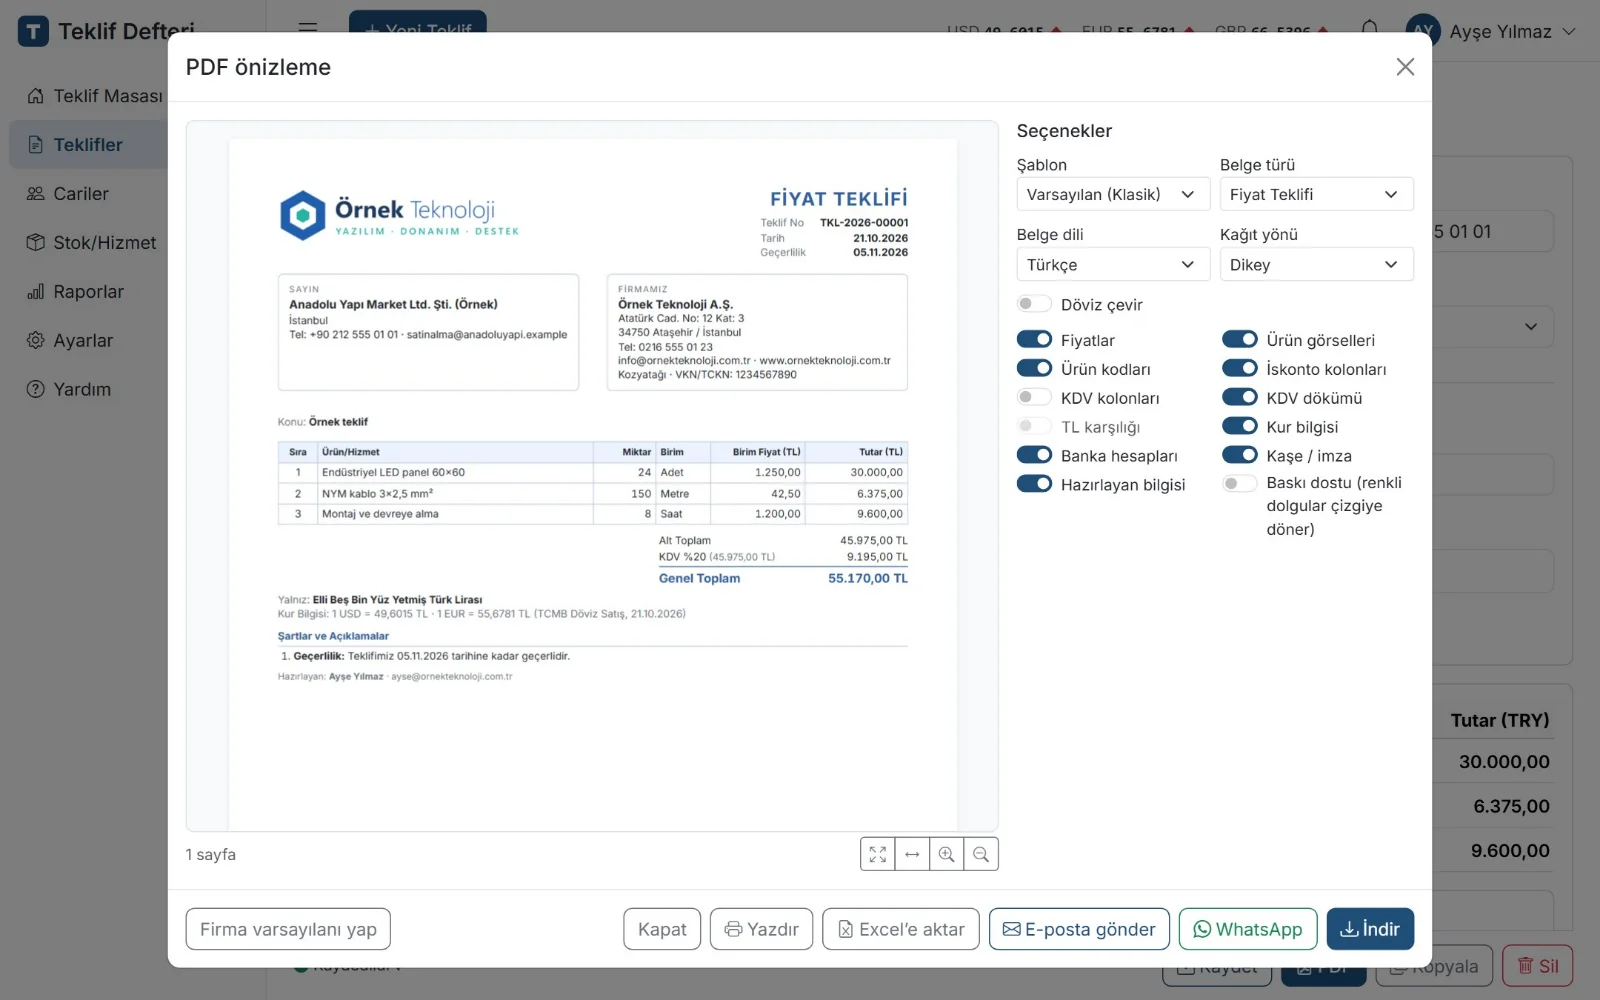The image size is (1600, 1000).
Task: Zoom in on the PDF preview
Action: [946, 854]
